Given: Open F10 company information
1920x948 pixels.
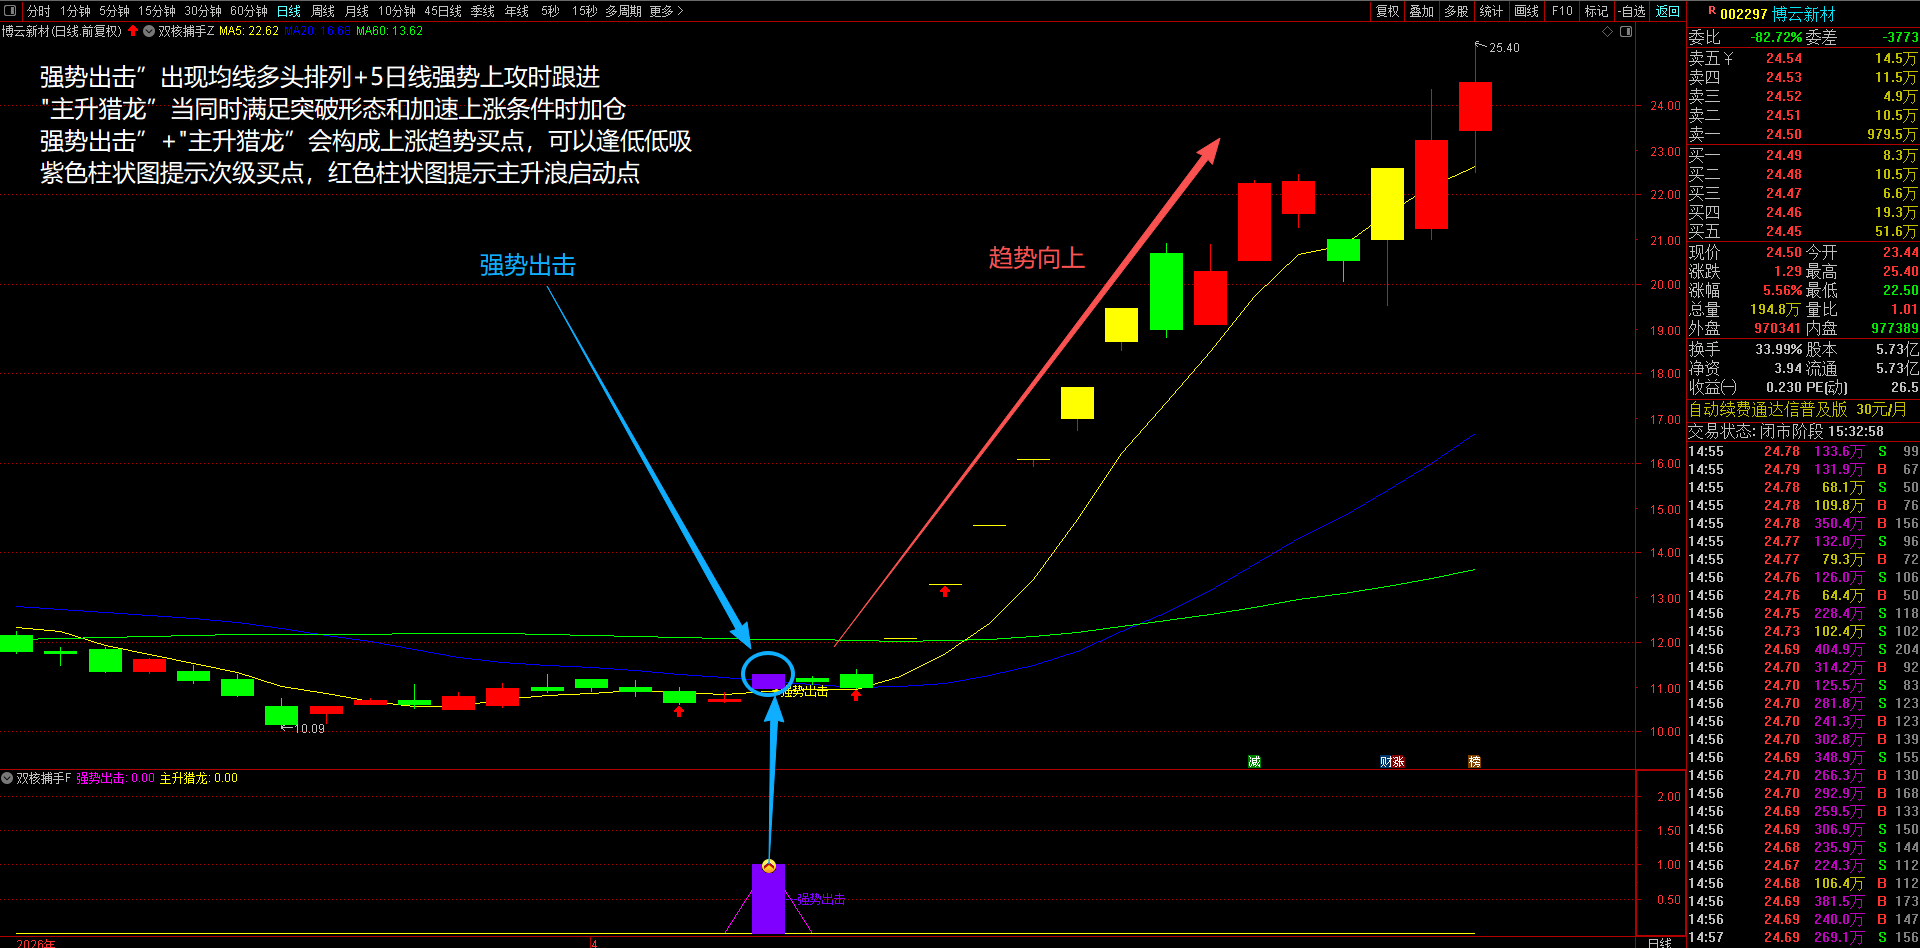Looking at the screenshot, I should point(1562,11).
